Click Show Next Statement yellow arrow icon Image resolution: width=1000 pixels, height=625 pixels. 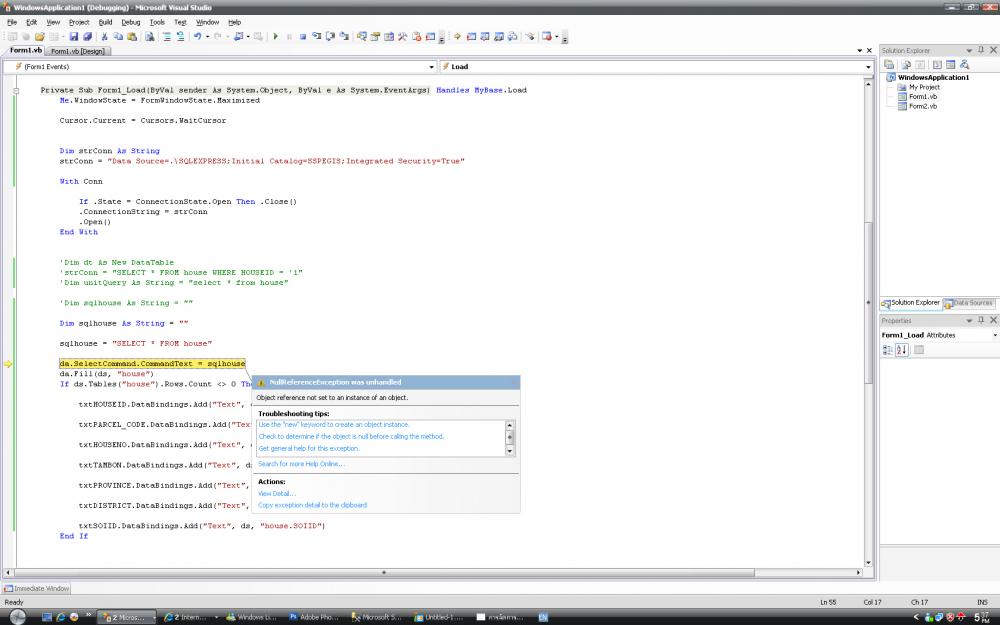(x=457, y=37)
